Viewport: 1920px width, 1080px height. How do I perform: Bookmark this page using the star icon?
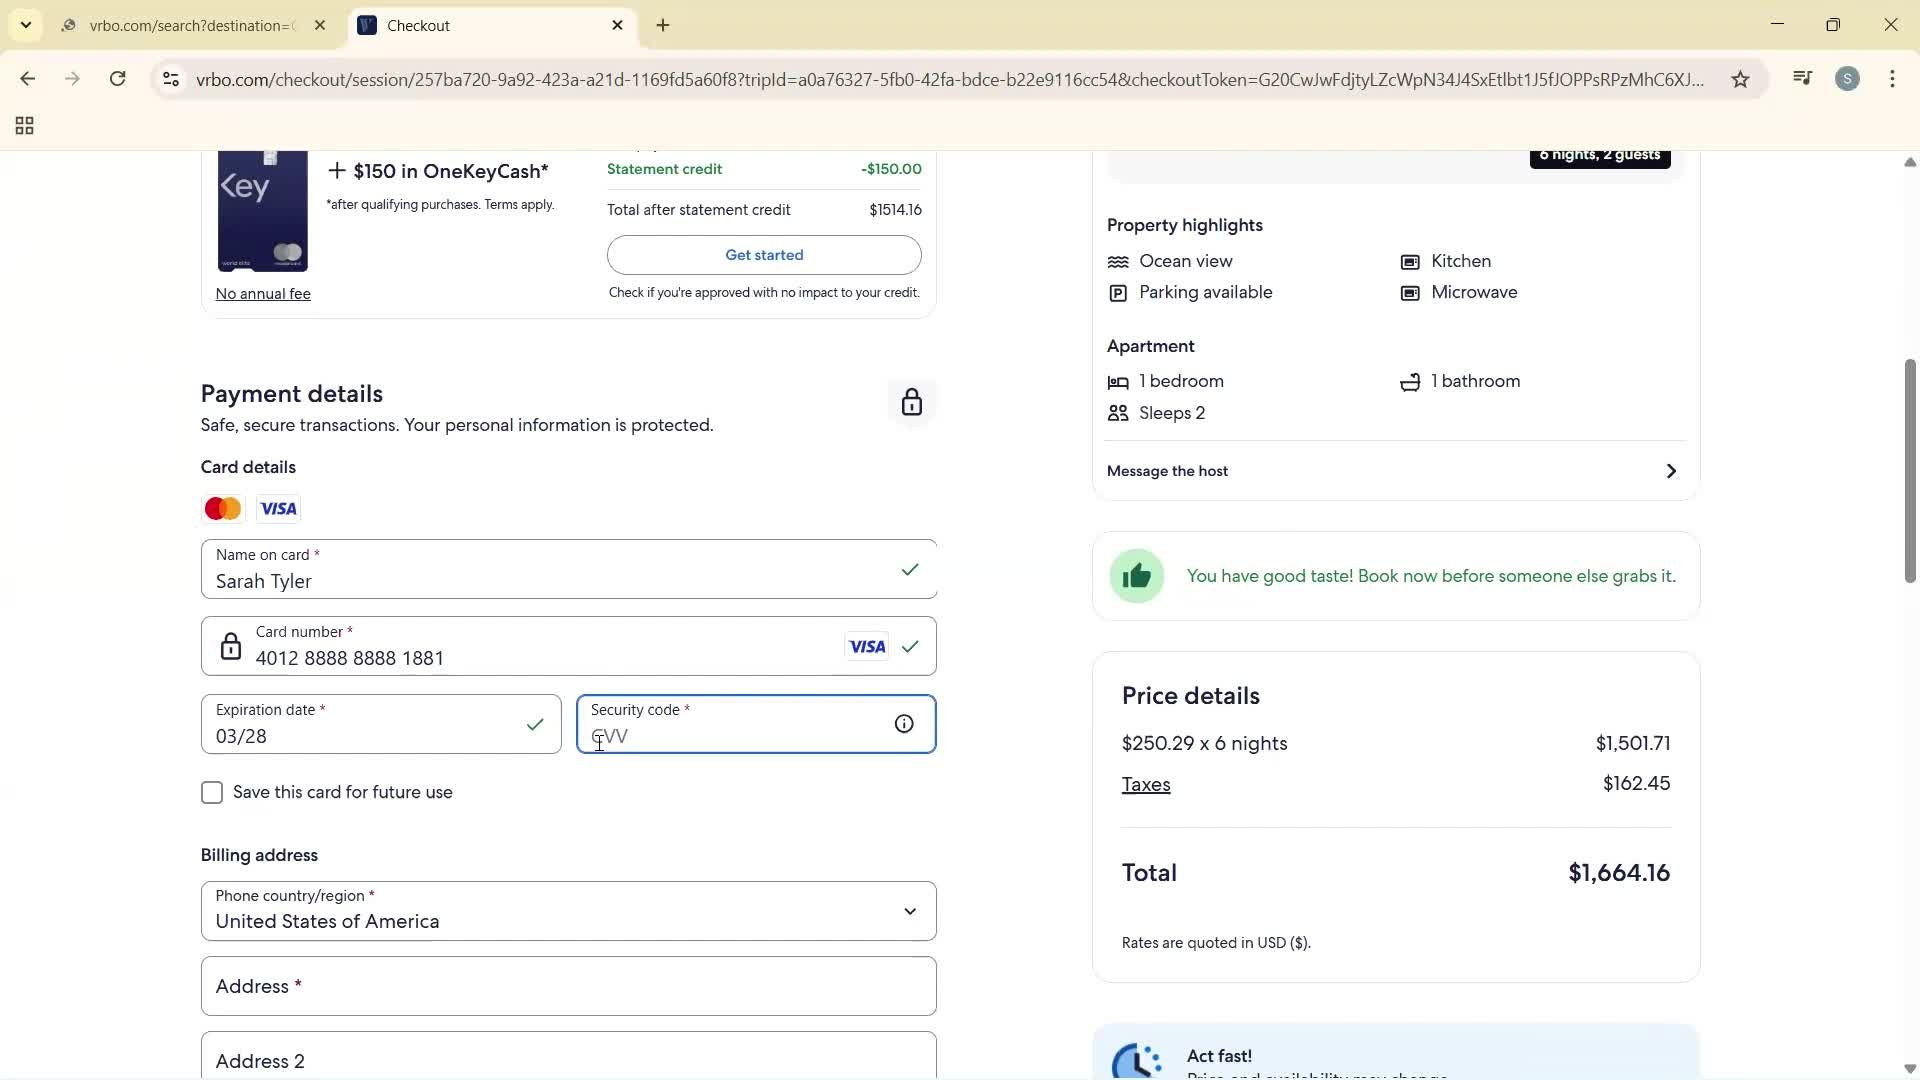click(1740, 79)
